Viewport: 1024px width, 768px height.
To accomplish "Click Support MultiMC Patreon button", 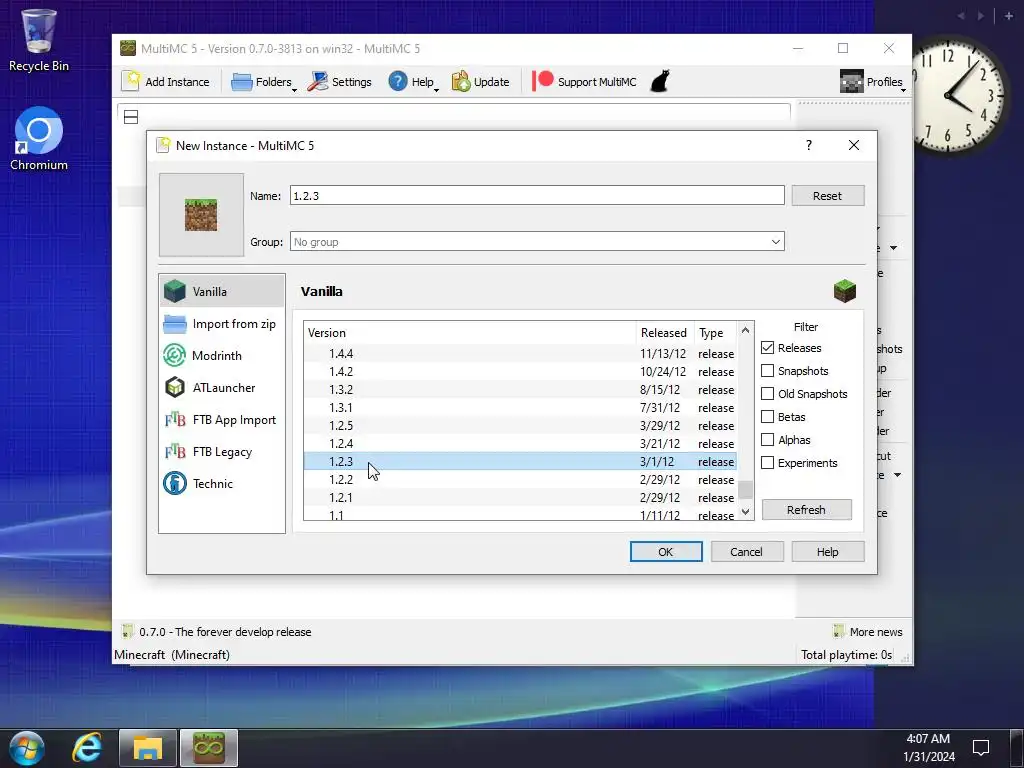I will pyautogui.click(x=584, y=82).
